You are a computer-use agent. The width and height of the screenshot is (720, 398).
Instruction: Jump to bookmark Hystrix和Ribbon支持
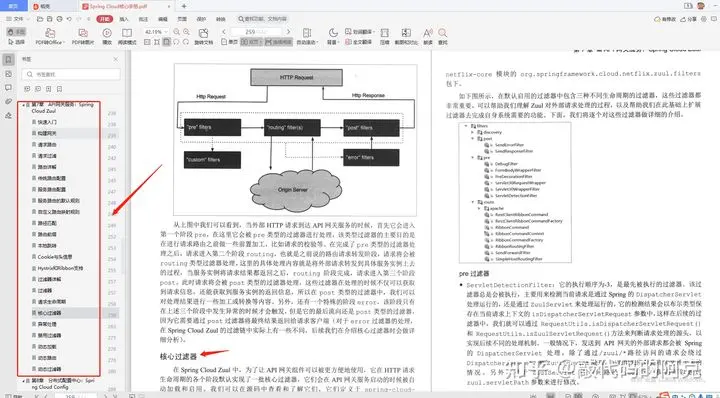pyautogui.click(x=60, y=268)
